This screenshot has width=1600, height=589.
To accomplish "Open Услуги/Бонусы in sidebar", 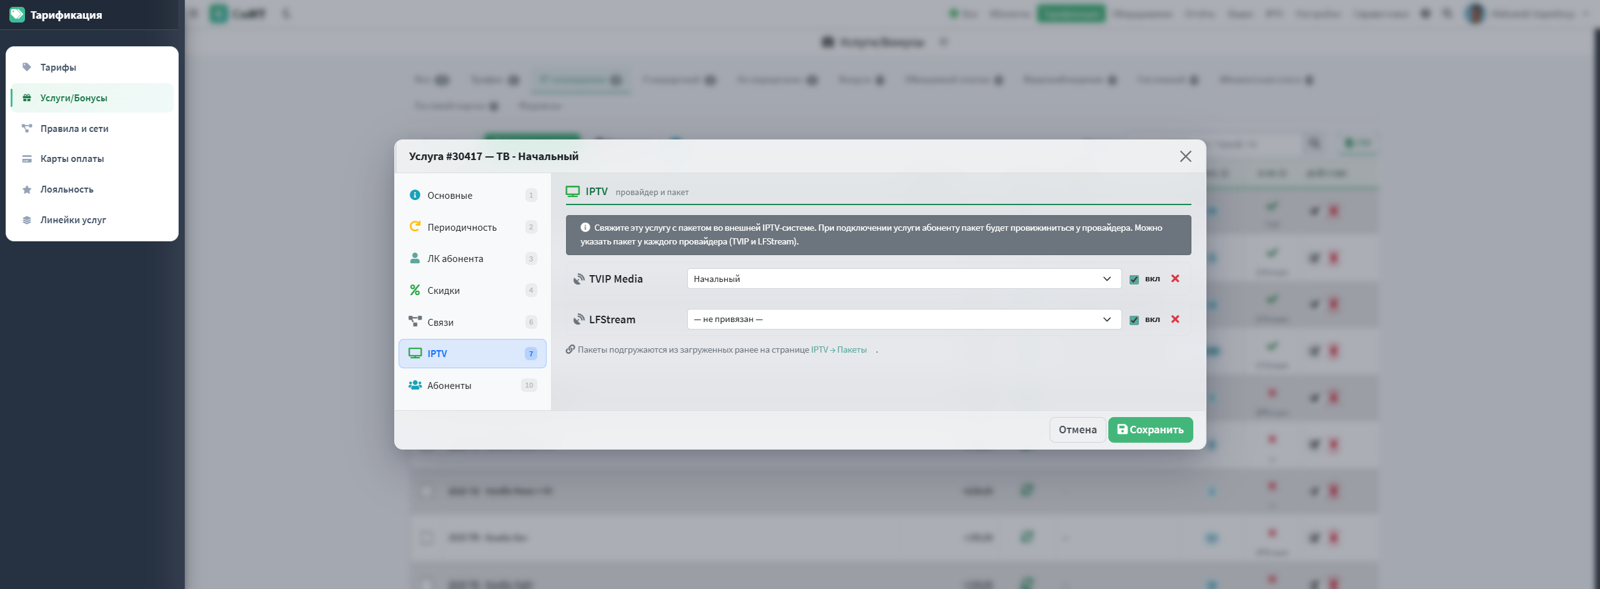I will [x=92, y=98].
